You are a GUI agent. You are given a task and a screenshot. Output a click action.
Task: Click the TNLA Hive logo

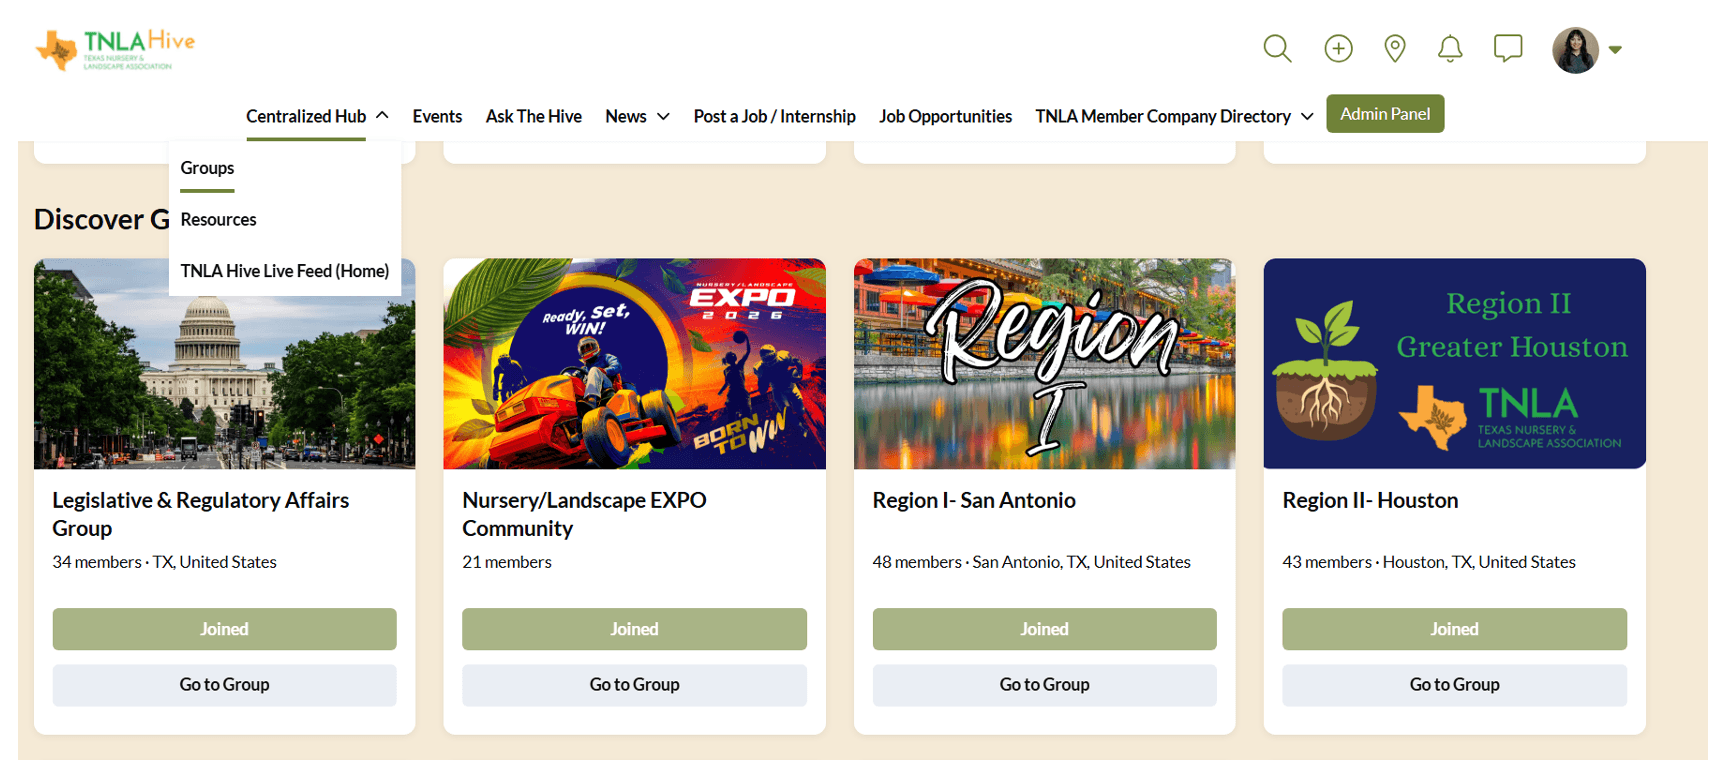(115, 49)
